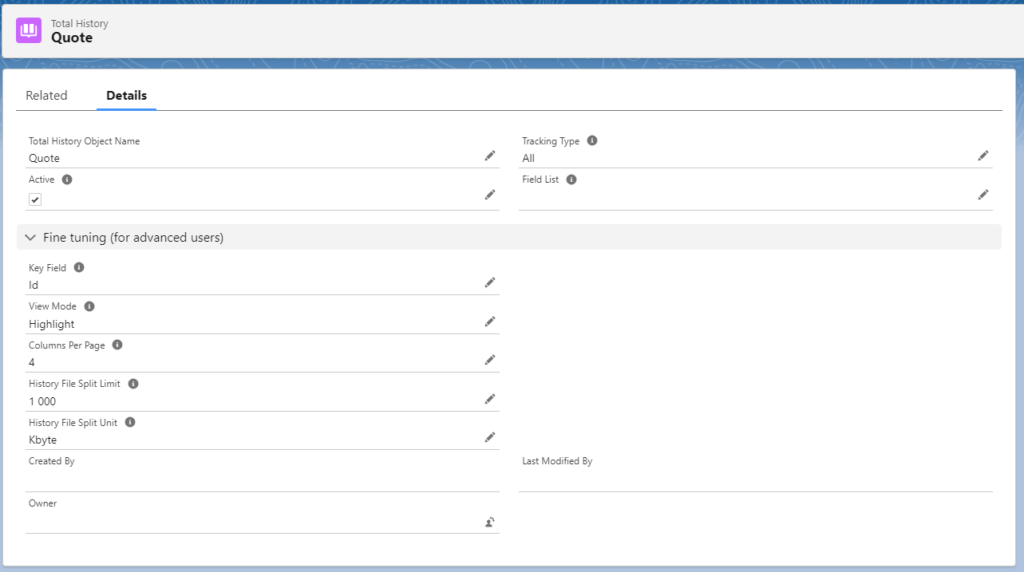Viewport: 1024px width, 572px height.
Task: Edit the Total History Object Name field
Action: (489, 156)
